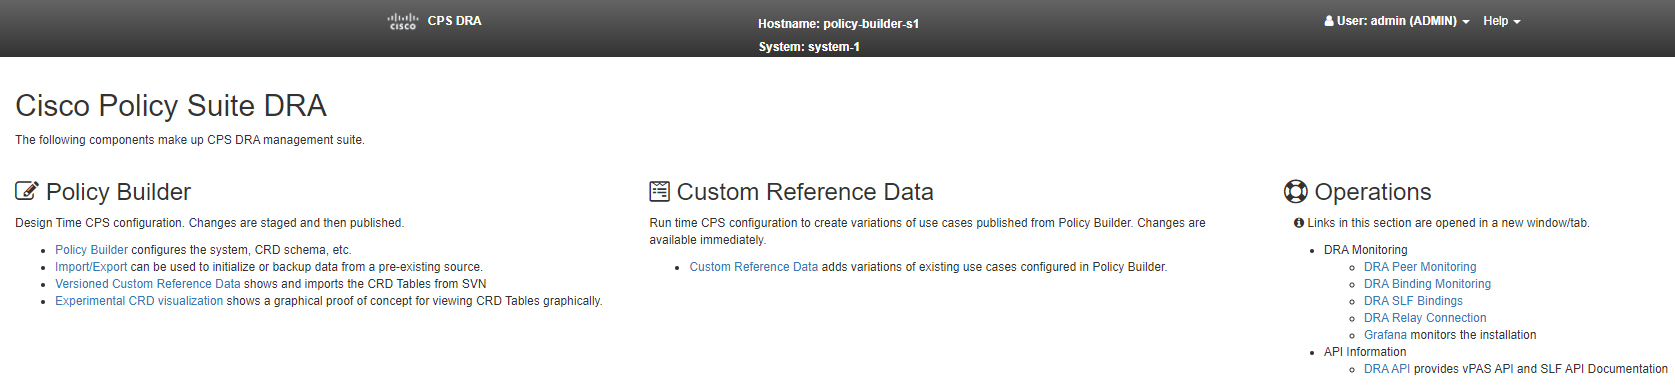
Task: Open Versioned Custom Reference Data link
Action: click(148, 284)
